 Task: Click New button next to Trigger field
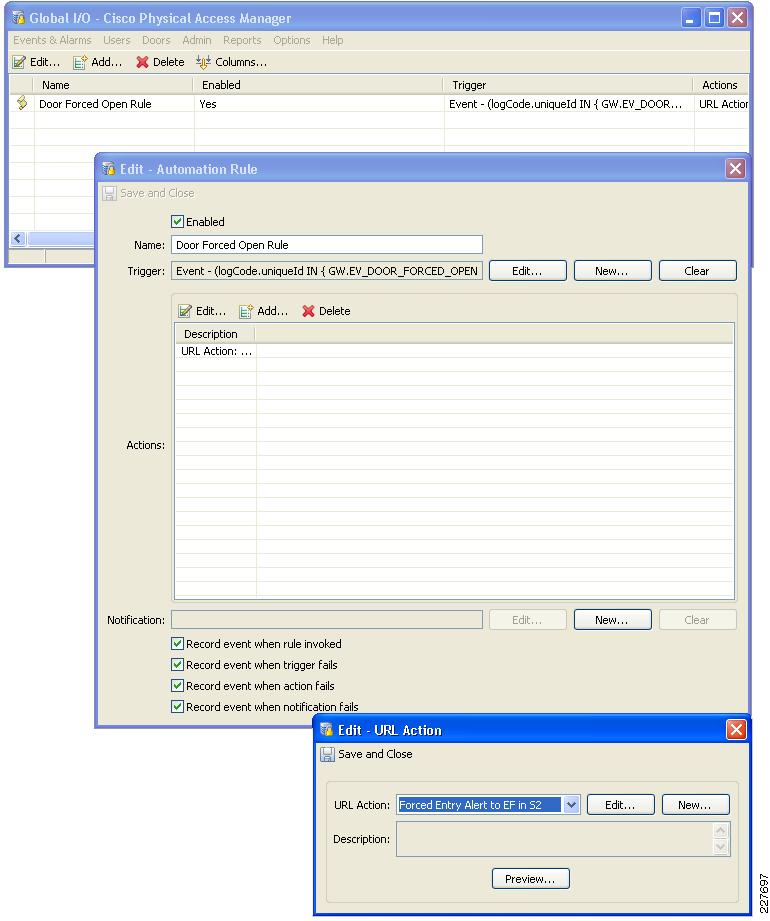(x=612, y=271)
